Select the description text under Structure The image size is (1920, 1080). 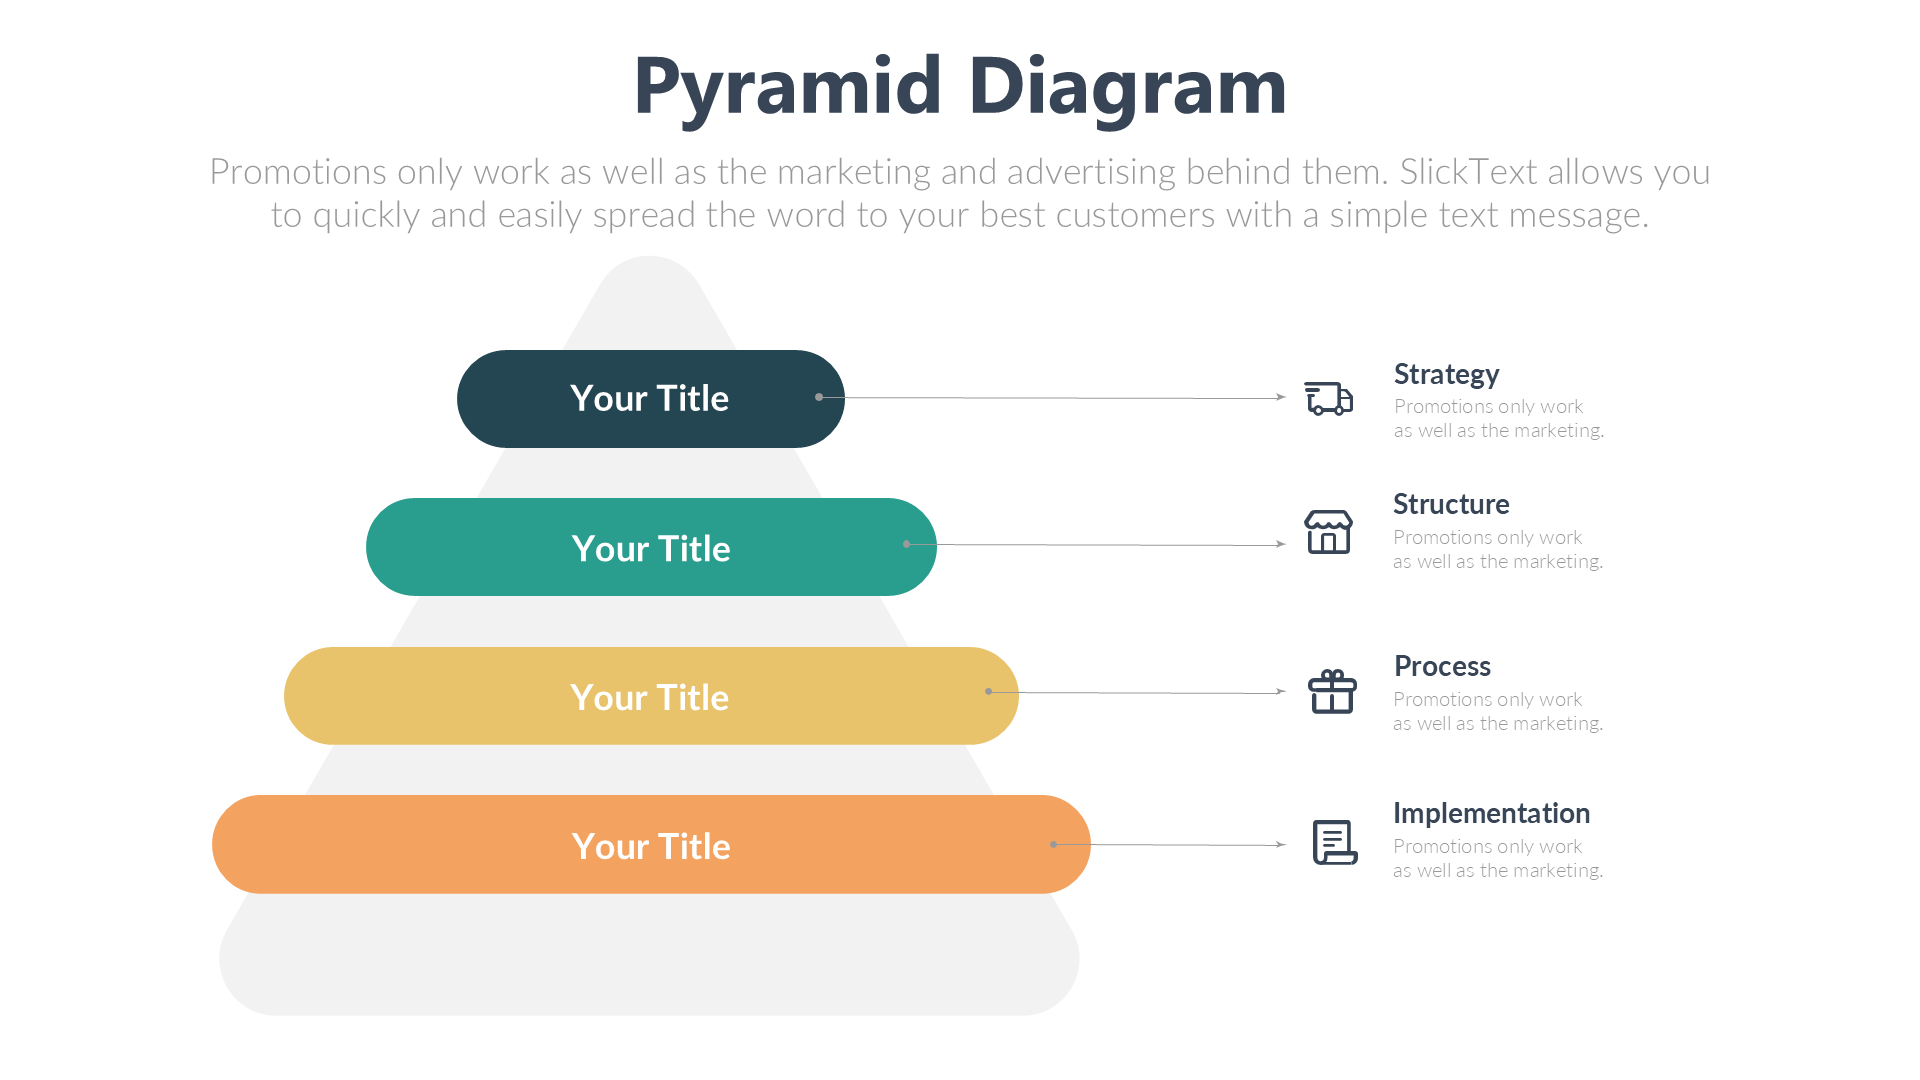click(x=1497, y=549)
